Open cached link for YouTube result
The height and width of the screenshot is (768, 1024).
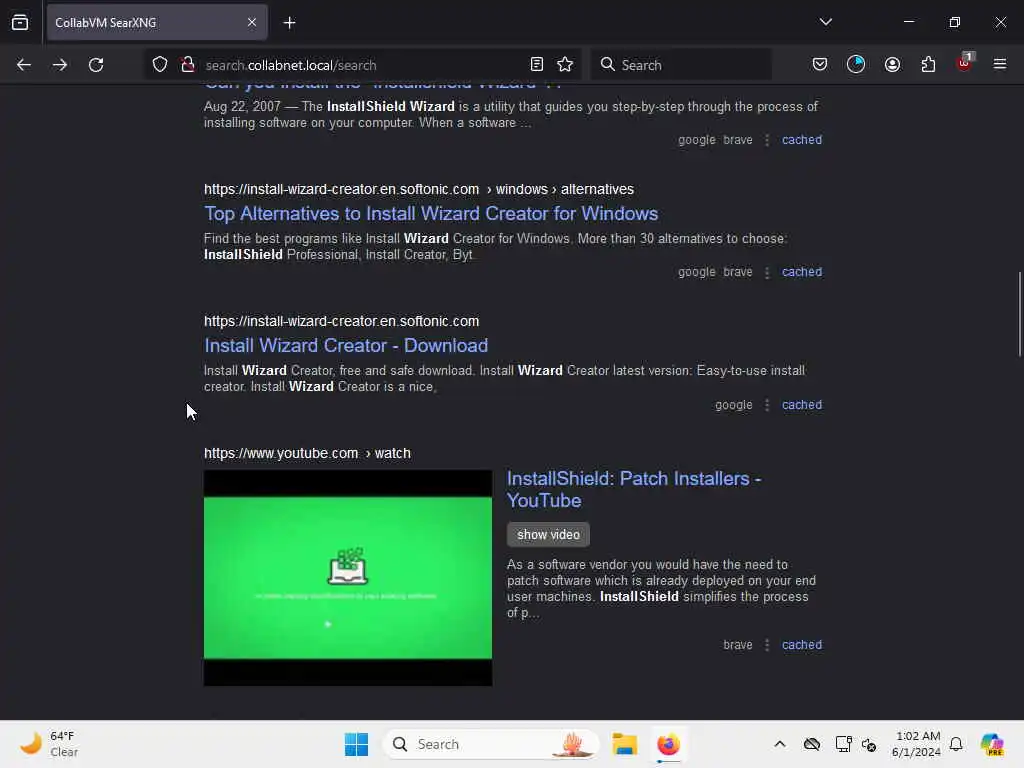[802, 645]
